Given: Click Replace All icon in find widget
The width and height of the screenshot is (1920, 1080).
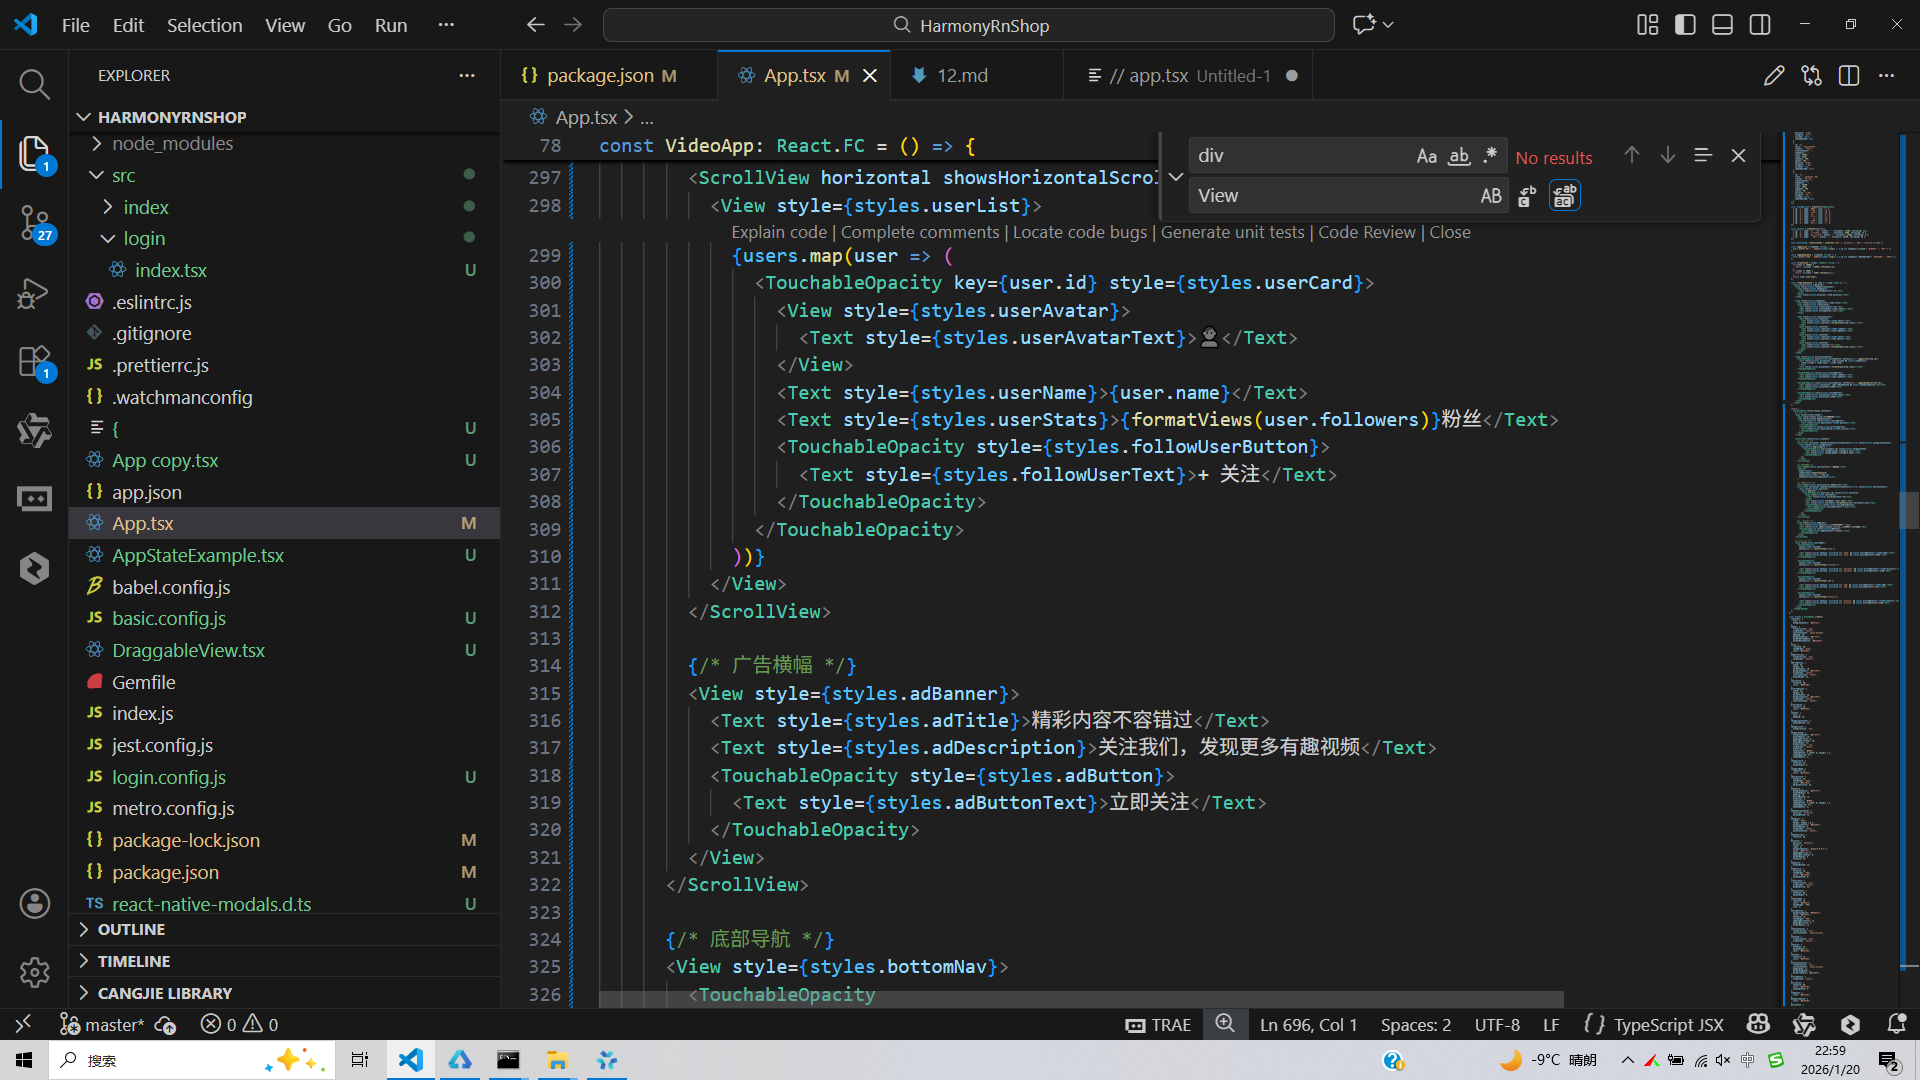Looking at the screenshot, I should tap(1564, 196).
